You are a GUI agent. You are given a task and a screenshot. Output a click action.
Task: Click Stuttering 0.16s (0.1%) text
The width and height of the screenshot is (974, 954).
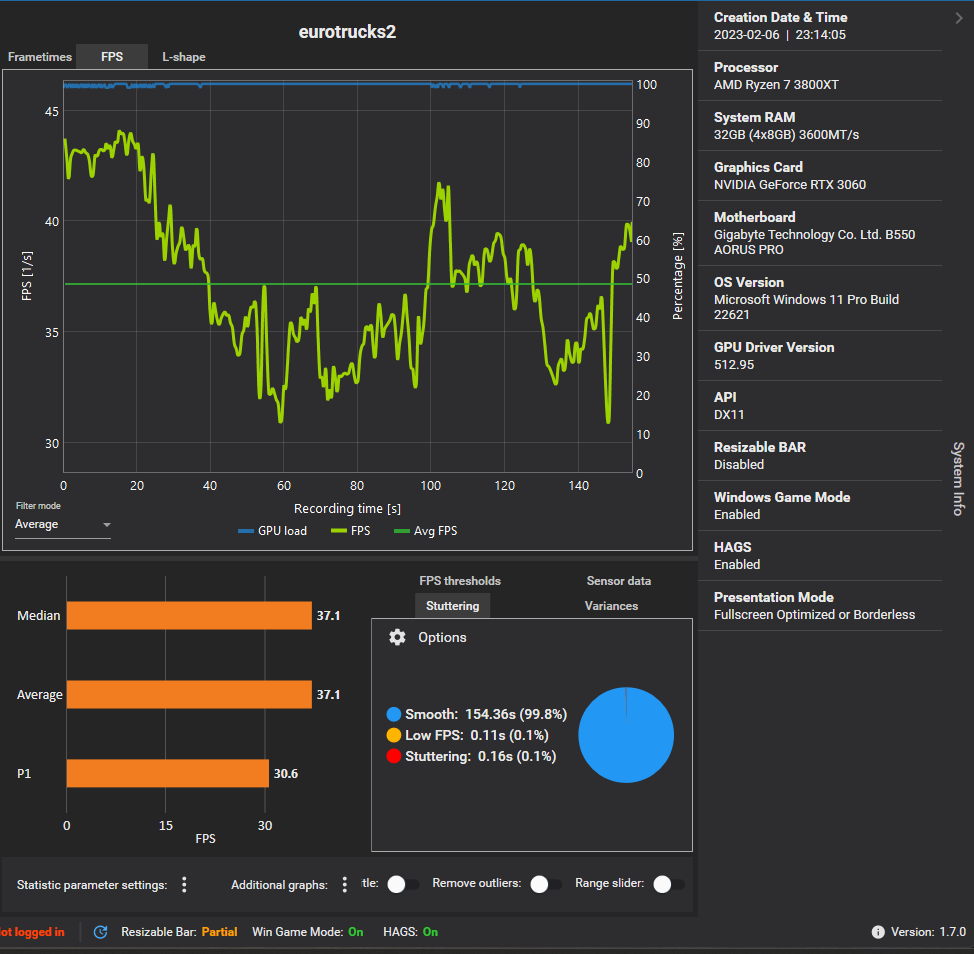[x=480, y=756]
